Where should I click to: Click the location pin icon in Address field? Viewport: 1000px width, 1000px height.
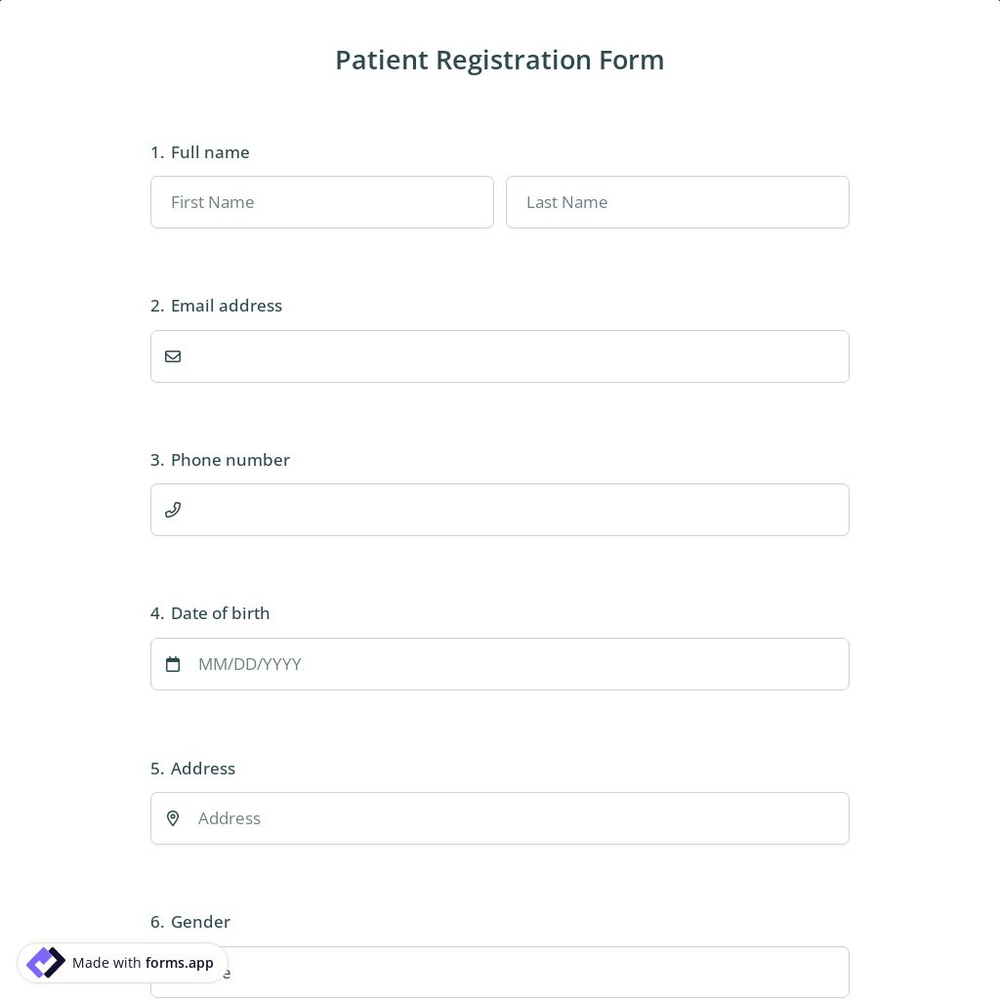[x=173, y=818]
